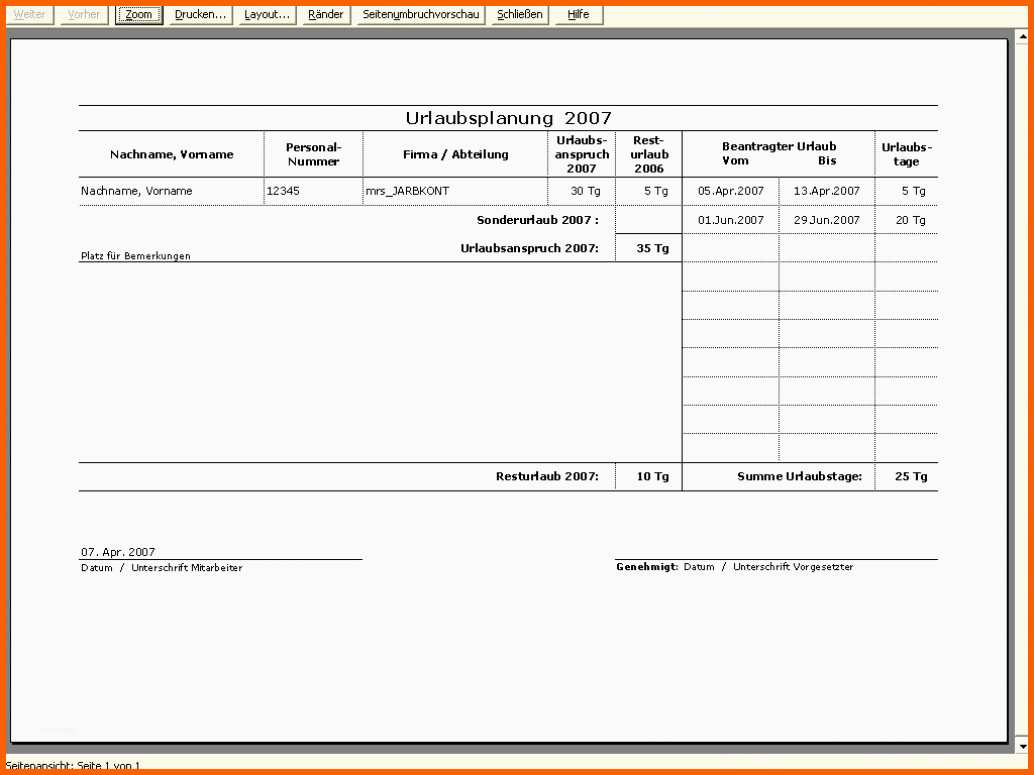
Task: Show page margins with Ränder
Action: pyautogui.click(x=326, y=15)
